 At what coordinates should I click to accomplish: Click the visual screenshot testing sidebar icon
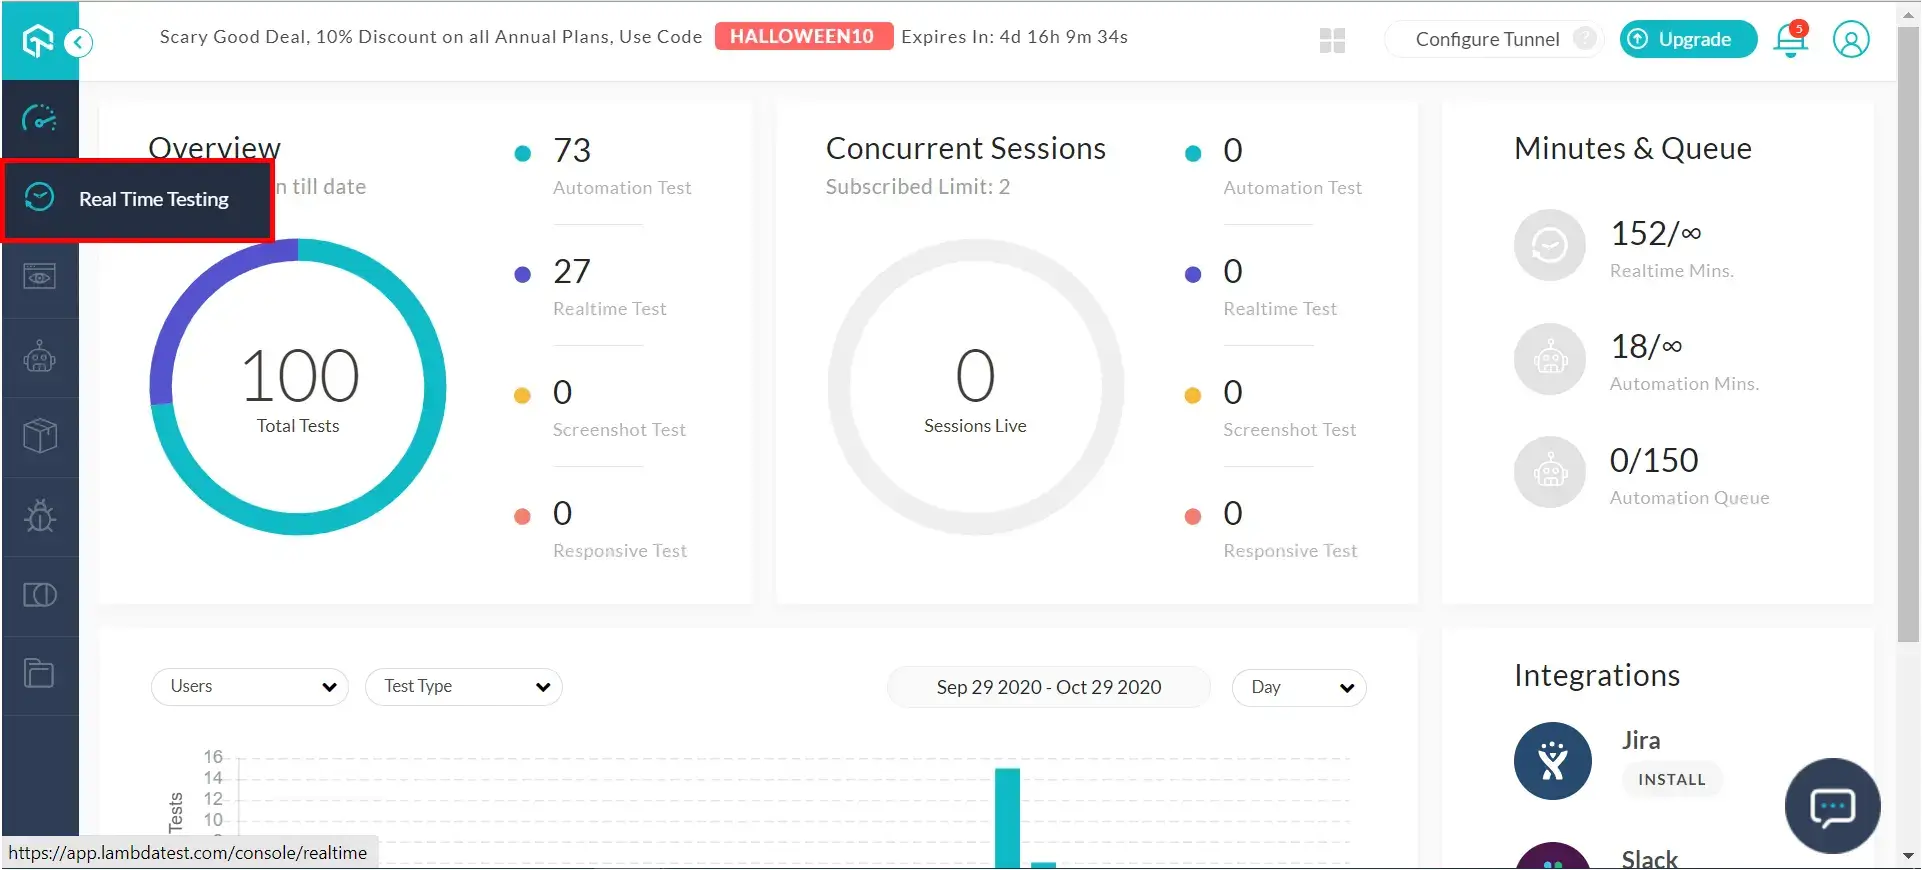click(x=39, y=277)
